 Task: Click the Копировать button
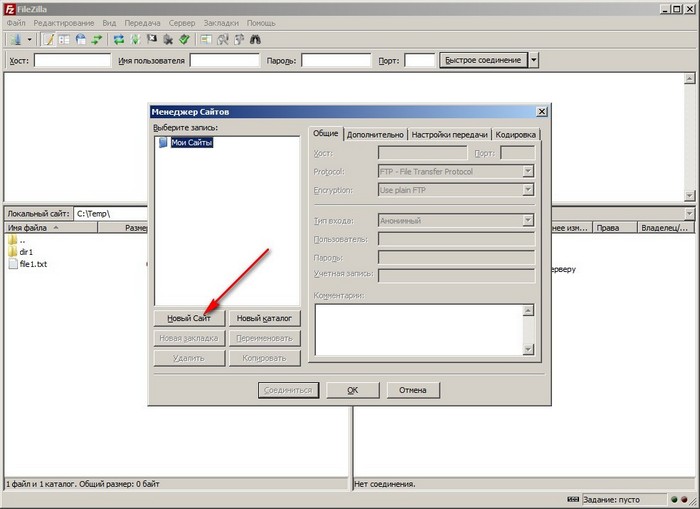[x=264, y=358]
